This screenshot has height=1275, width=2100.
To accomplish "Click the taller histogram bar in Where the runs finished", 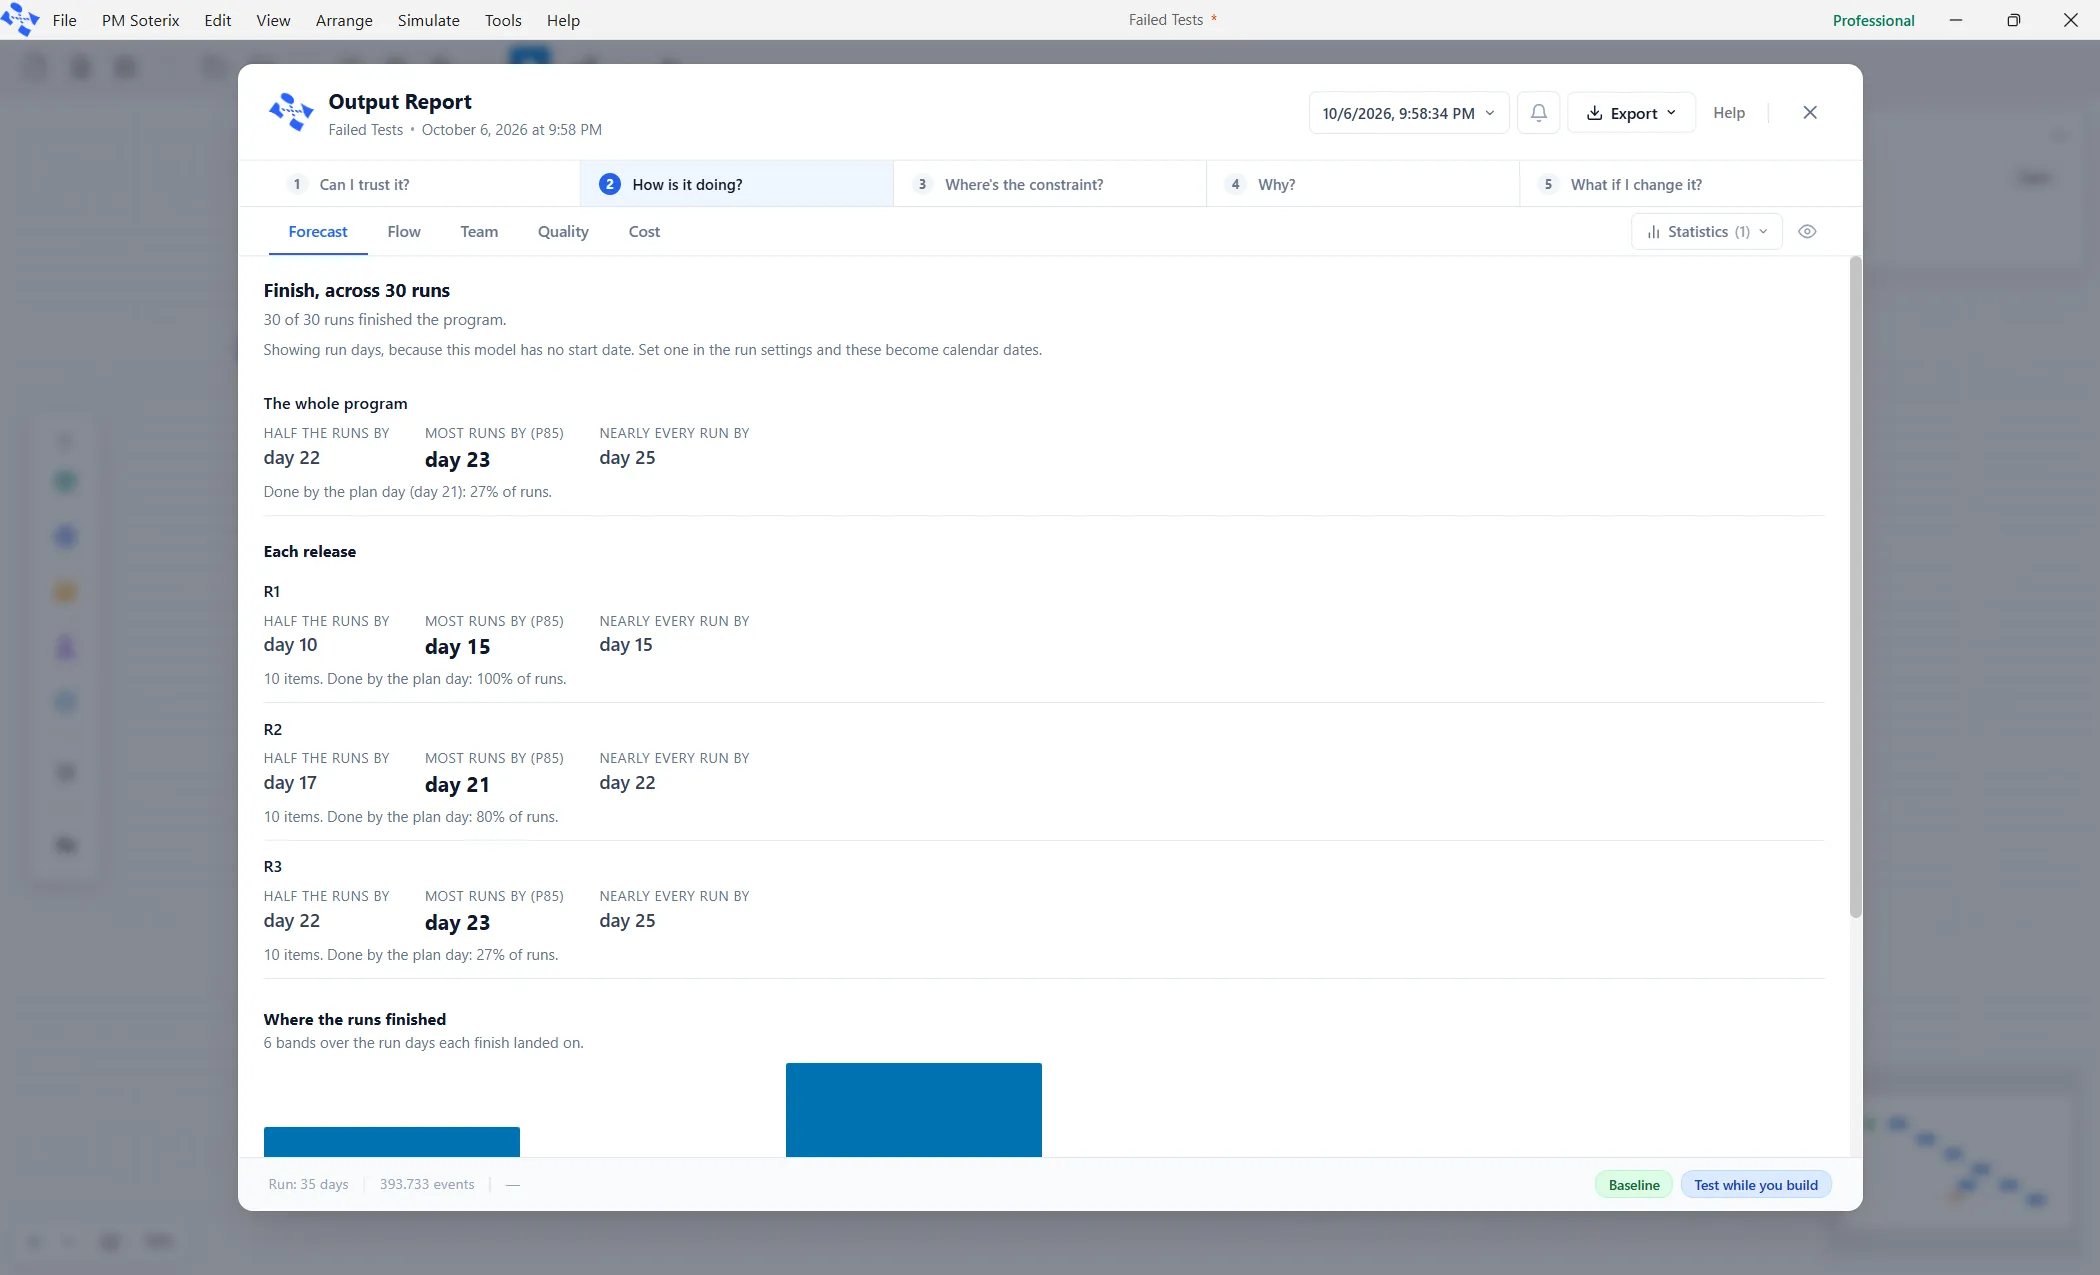I will [x=914, y=1110].
